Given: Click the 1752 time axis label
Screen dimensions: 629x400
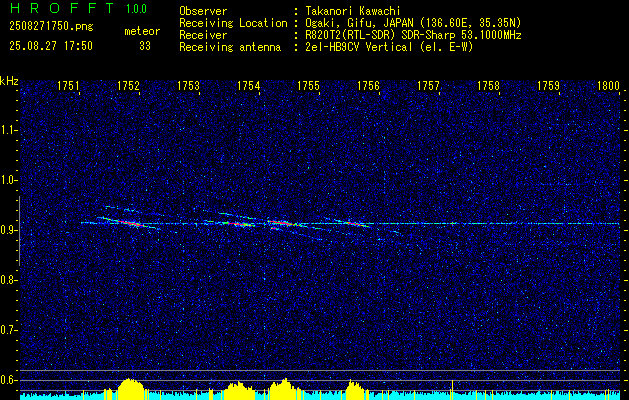Looking at the screenshot, I should pyautogui.click(x=128, y=85).
